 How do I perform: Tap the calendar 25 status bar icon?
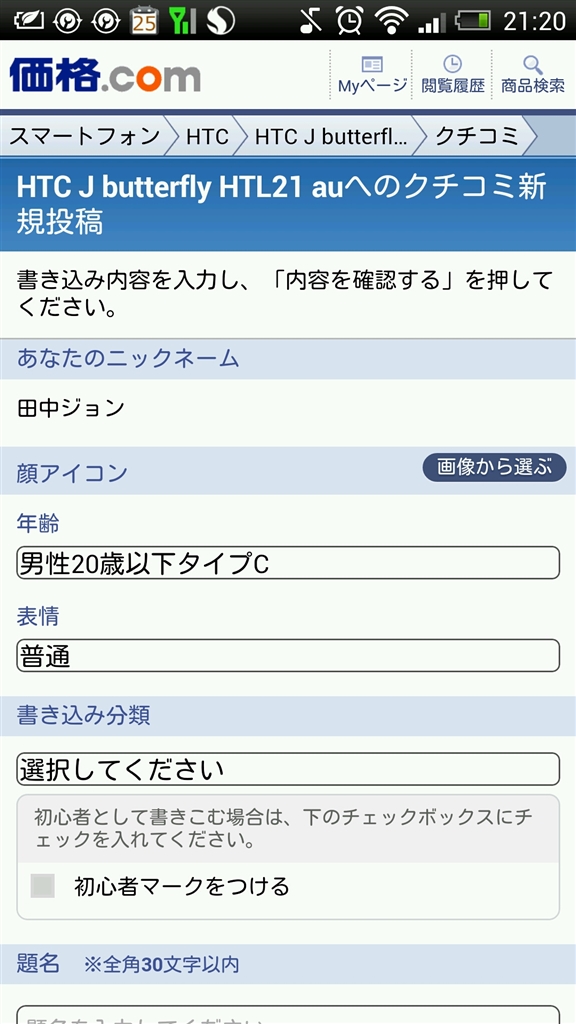(x=144, y=20)
